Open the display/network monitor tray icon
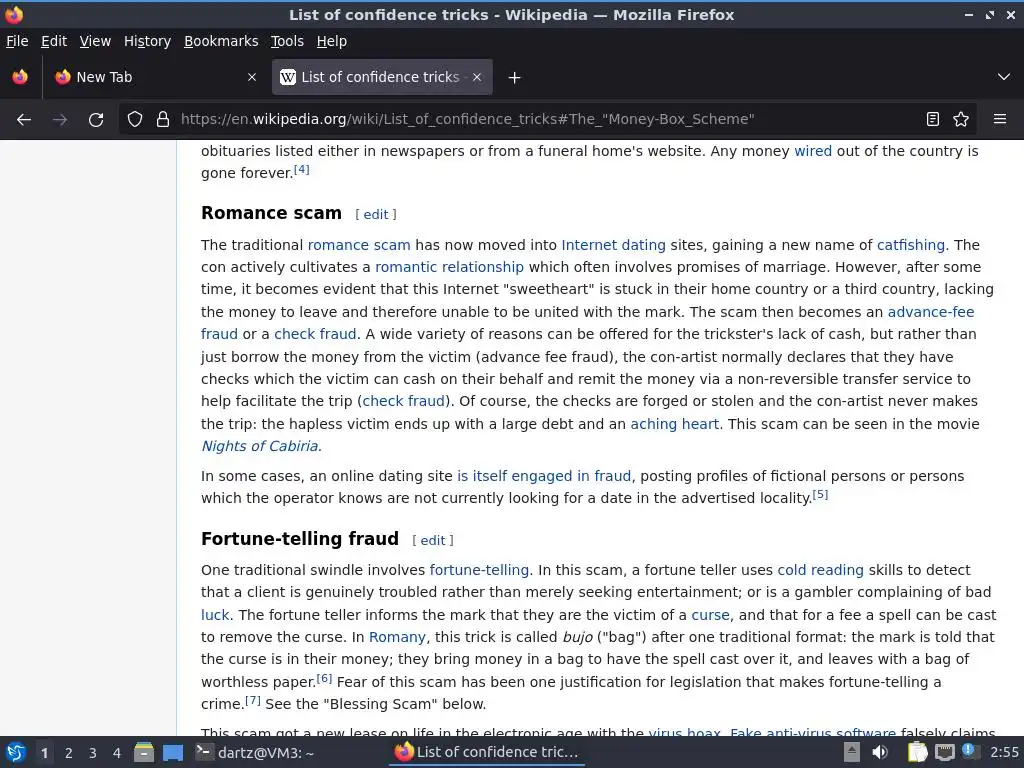The width and height of the screenshot is (1024, 768). pyautogui.click(x=944, y=753)
